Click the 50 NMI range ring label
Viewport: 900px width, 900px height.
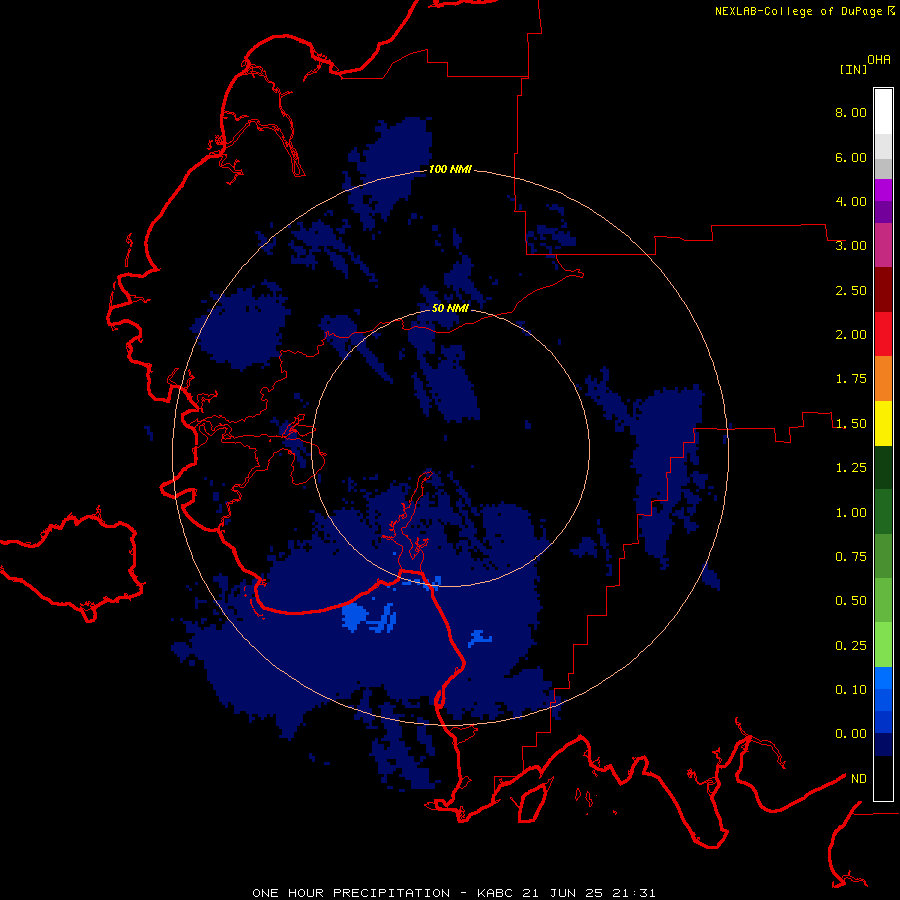[x=450, y=308]
